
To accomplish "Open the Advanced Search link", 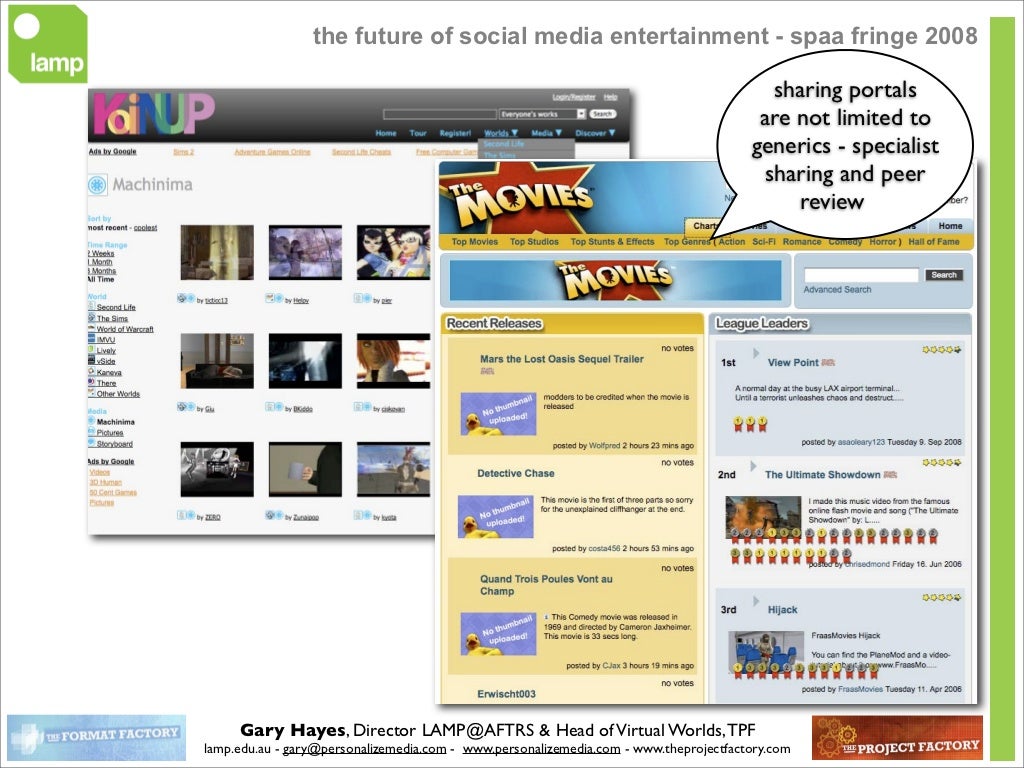I will point(837,289).
